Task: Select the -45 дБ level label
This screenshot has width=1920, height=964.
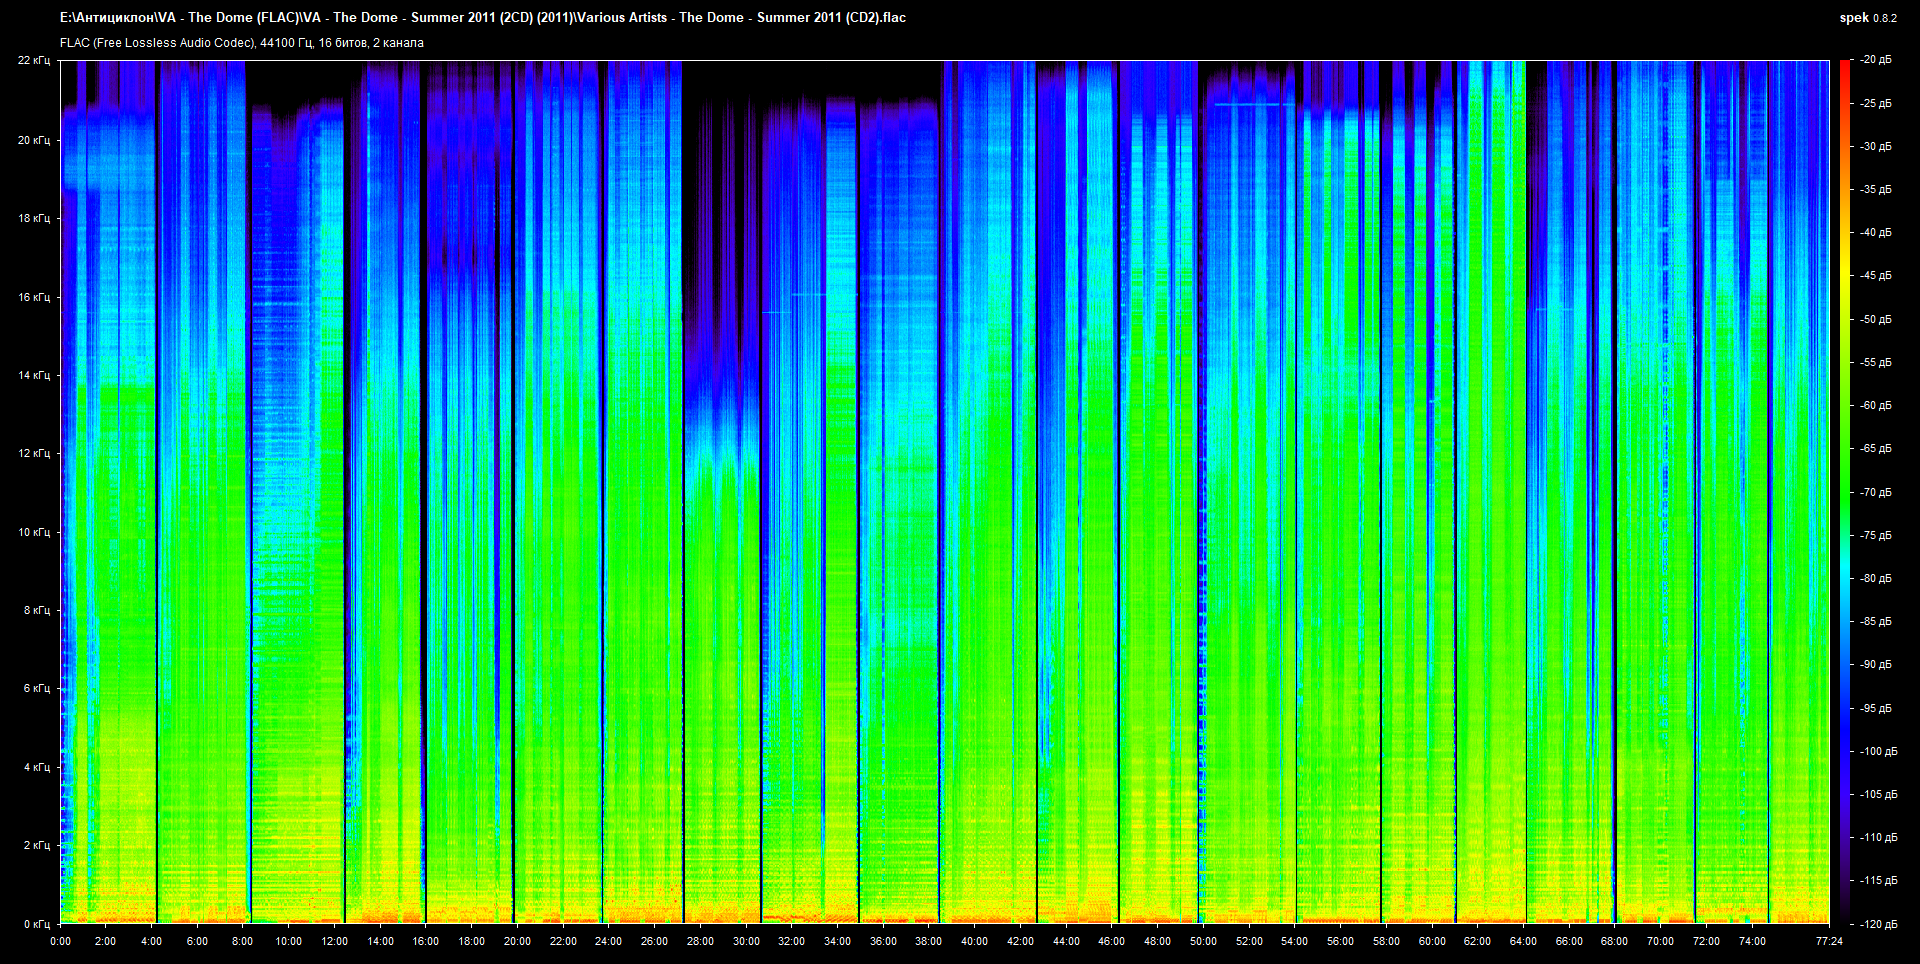Action: click(1876, 276)
